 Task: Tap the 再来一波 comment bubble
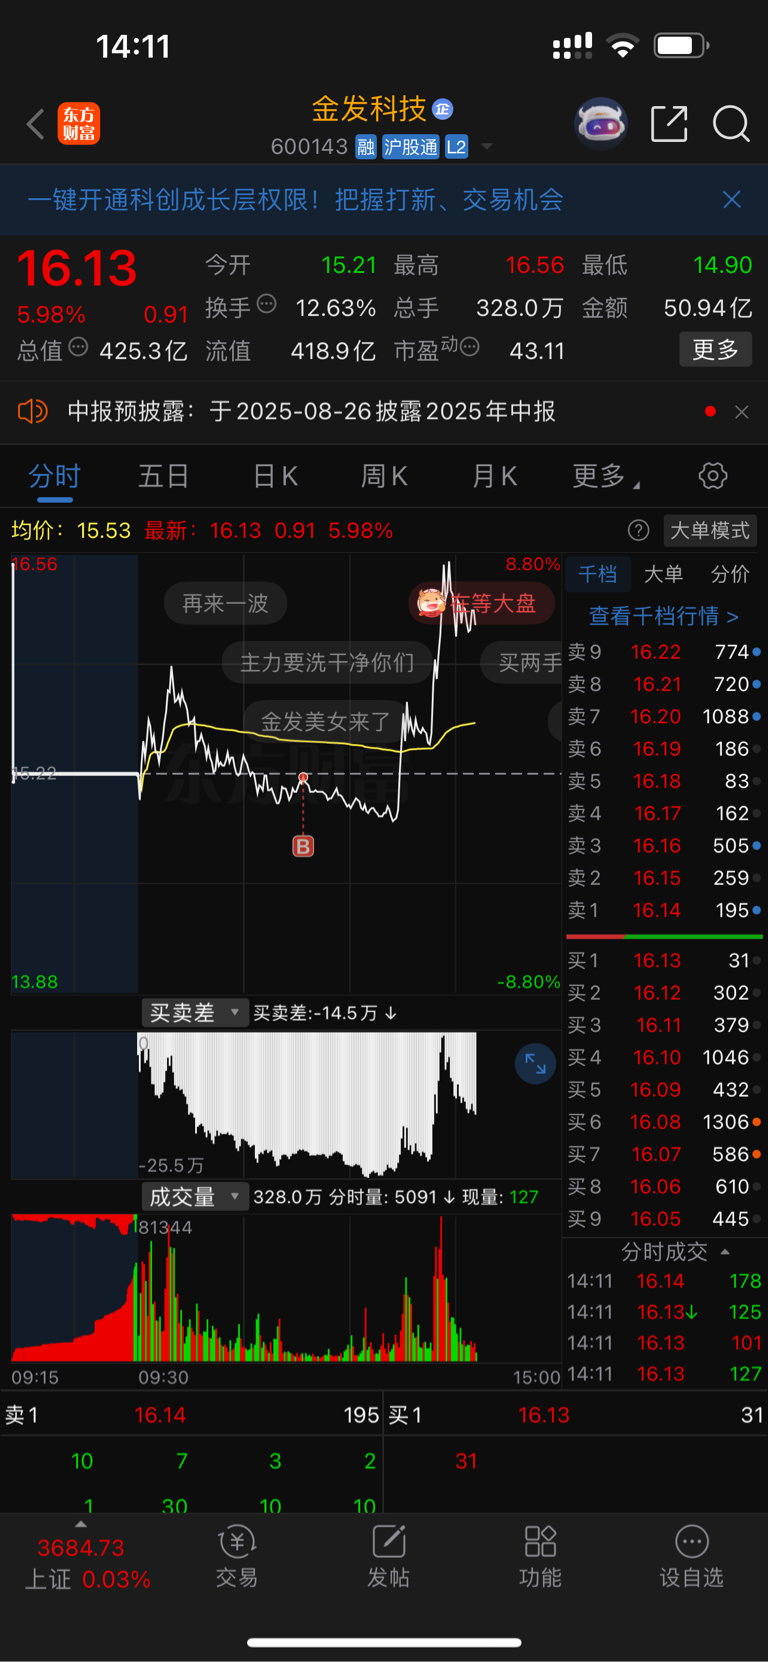(225, 603)
